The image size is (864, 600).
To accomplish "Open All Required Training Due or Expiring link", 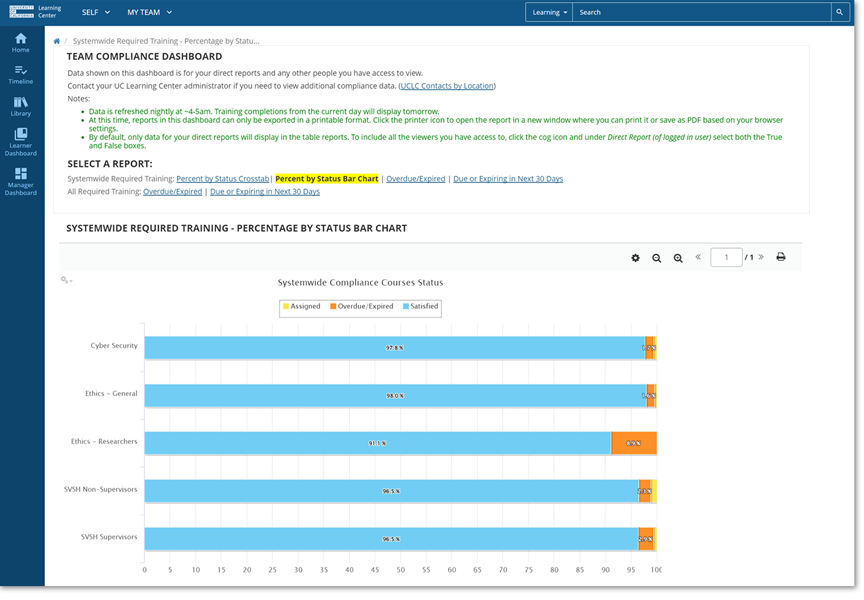I will (265, 192).
